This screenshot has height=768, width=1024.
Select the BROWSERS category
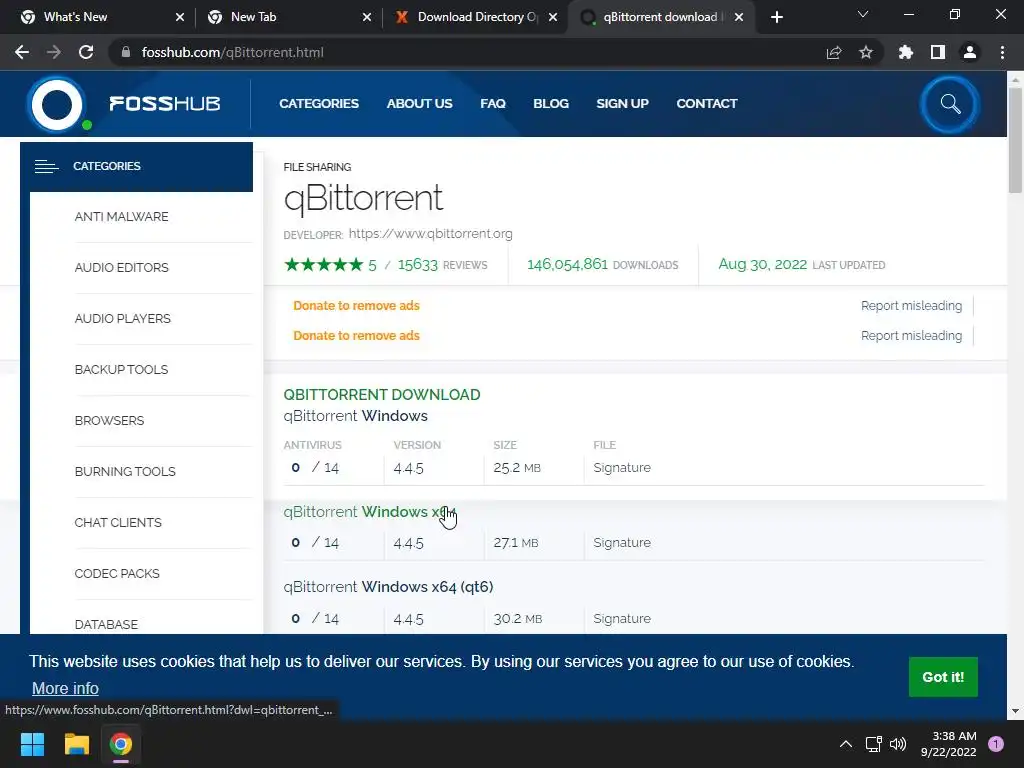point(109,421)
